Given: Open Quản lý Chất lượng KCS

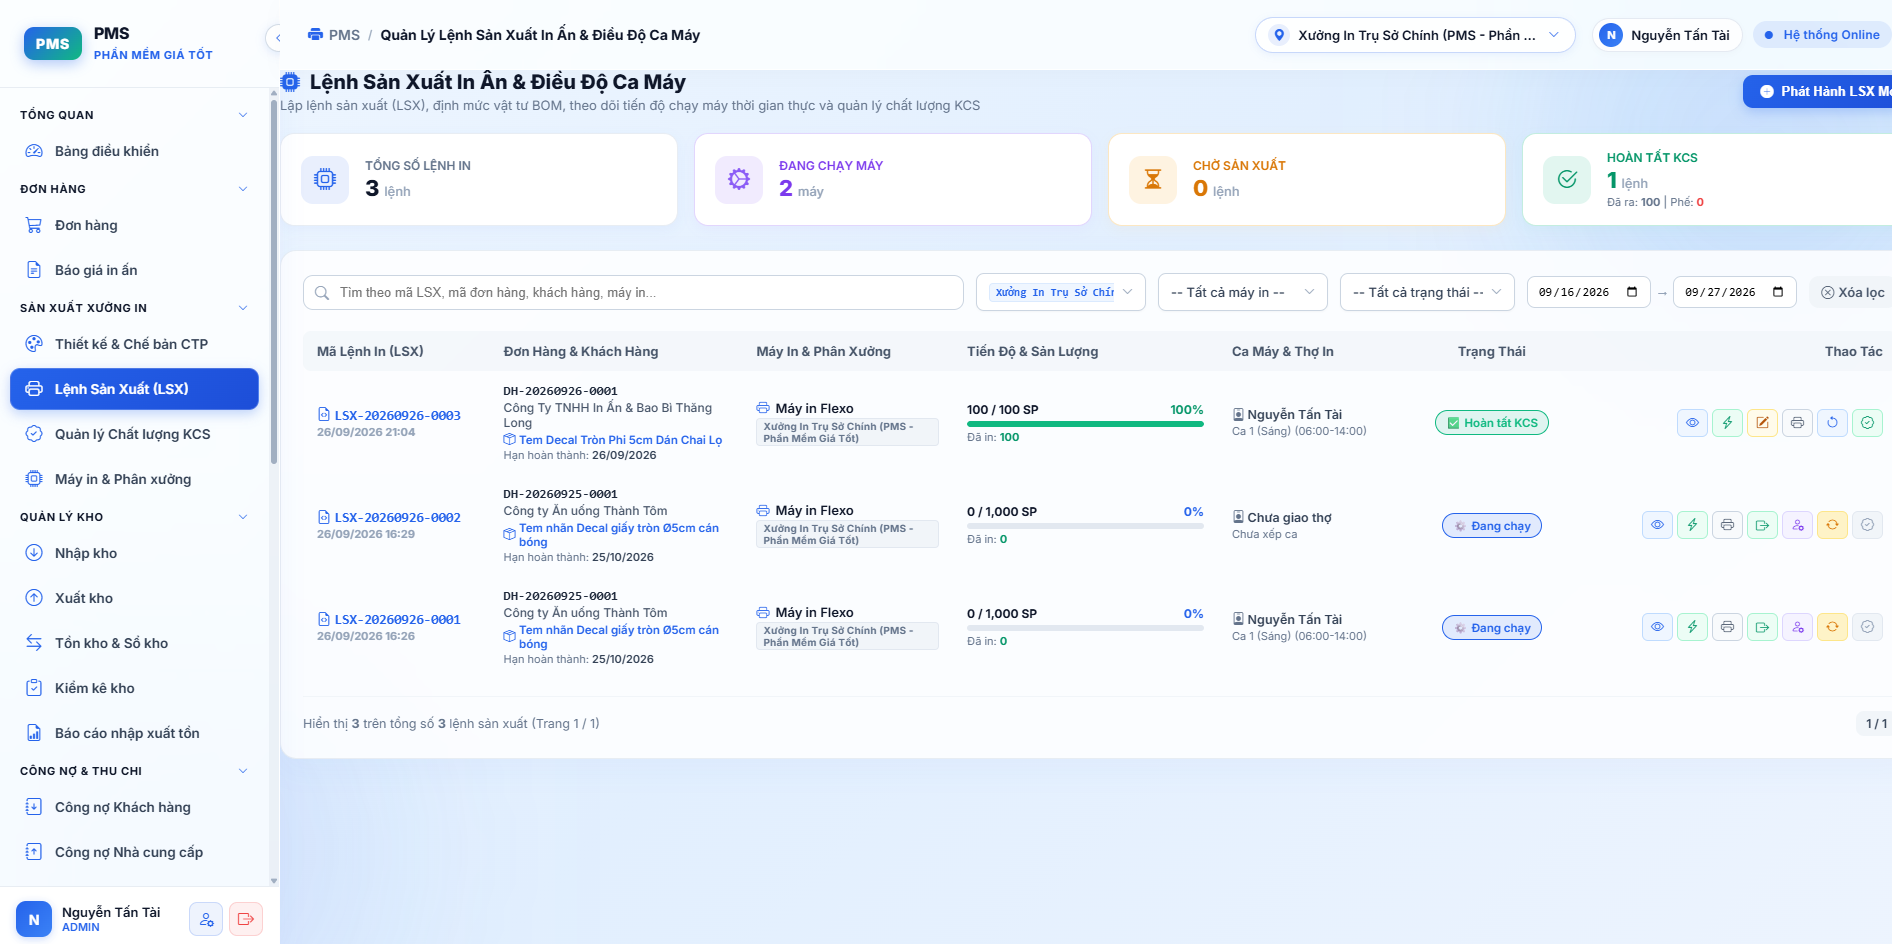Looking at the screenshot, I should click(134, 434).
